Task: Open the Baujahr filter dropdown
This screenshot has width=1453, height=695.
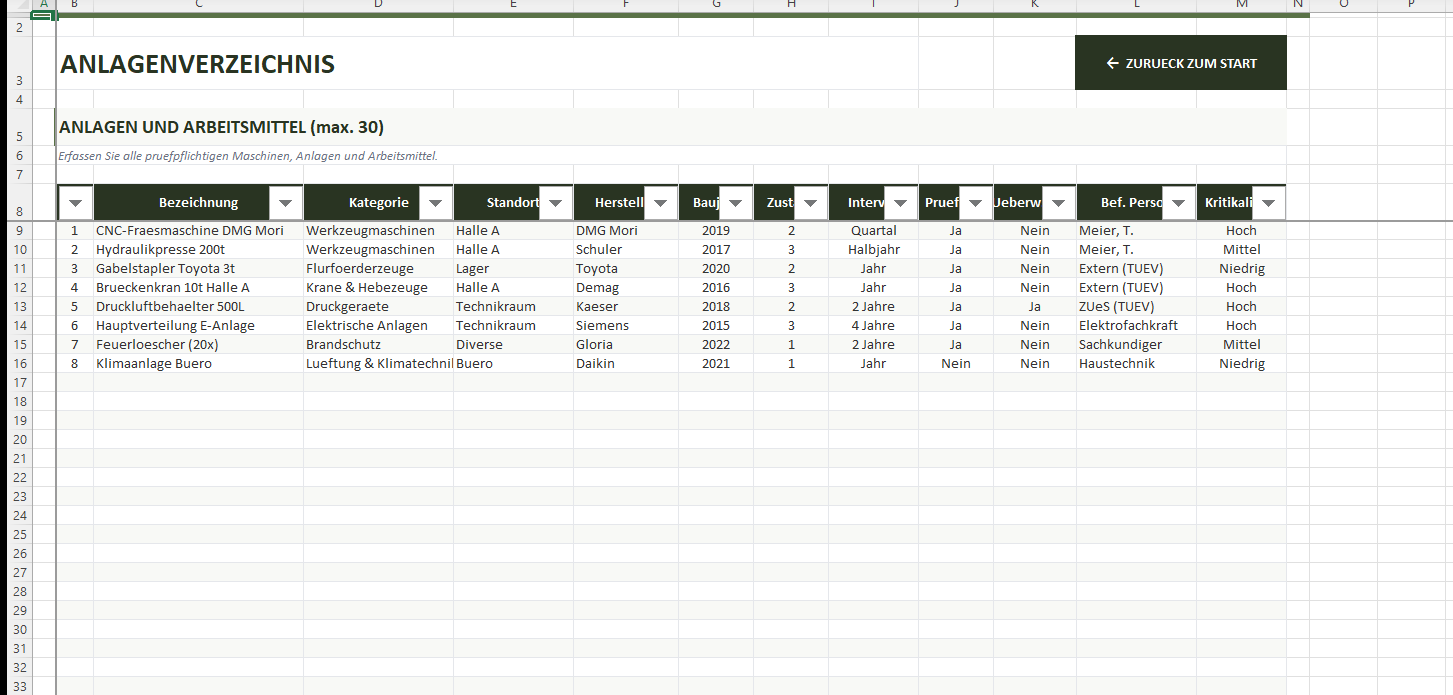Action: pyautogui.click(x=735, y=203)
